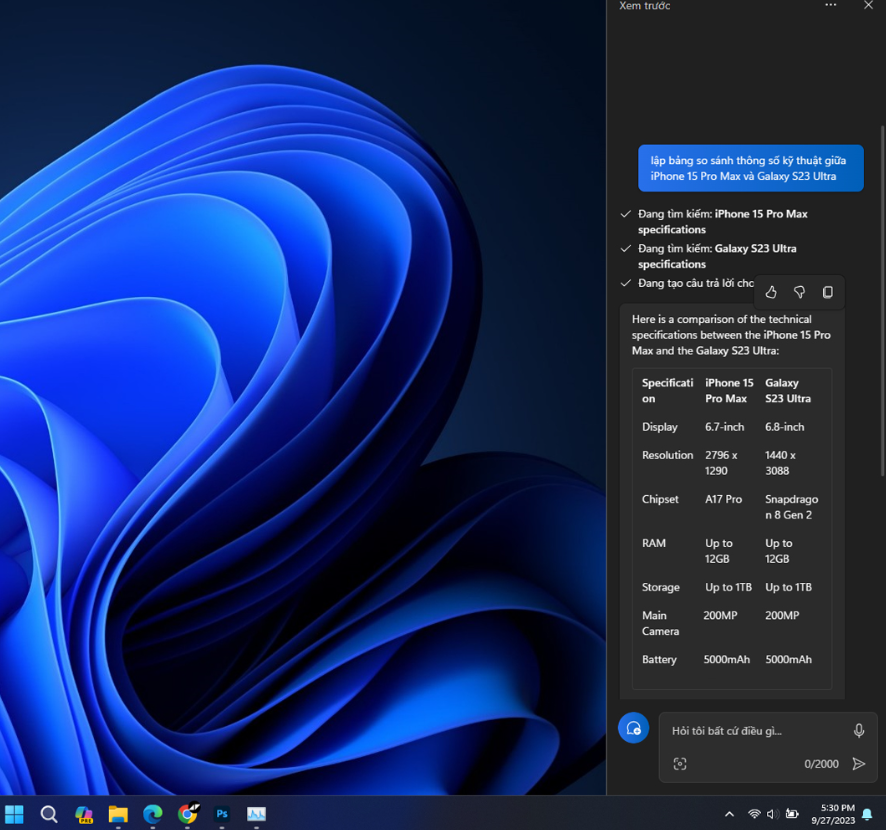Screen dimensions: 886x830
Task: Open Copilot from the taskbar
Action: (x=84, y=814)
